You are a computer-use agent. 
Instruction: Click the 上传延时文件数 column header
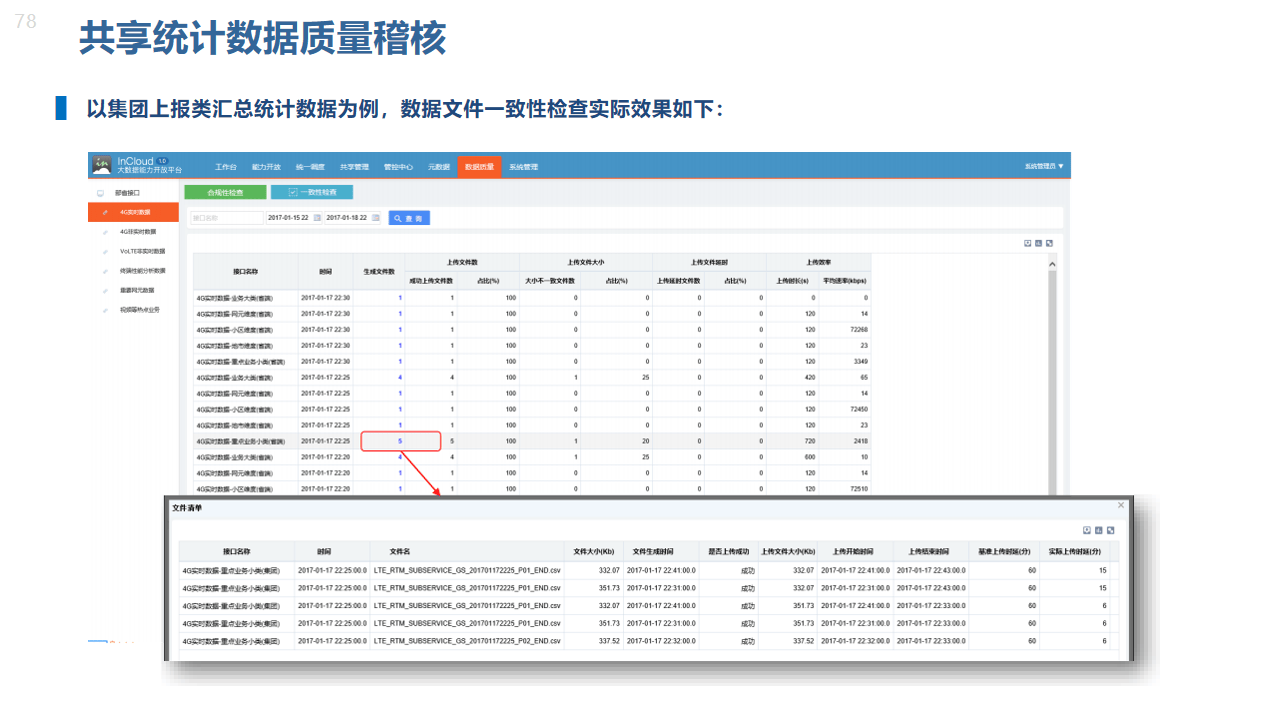point(679,281)
